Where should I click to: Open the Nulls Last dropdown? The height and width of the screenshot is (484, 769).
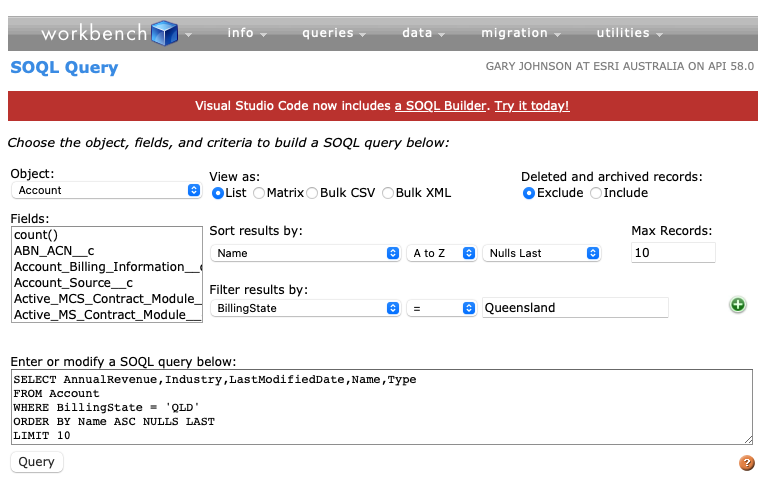point(542,253)
